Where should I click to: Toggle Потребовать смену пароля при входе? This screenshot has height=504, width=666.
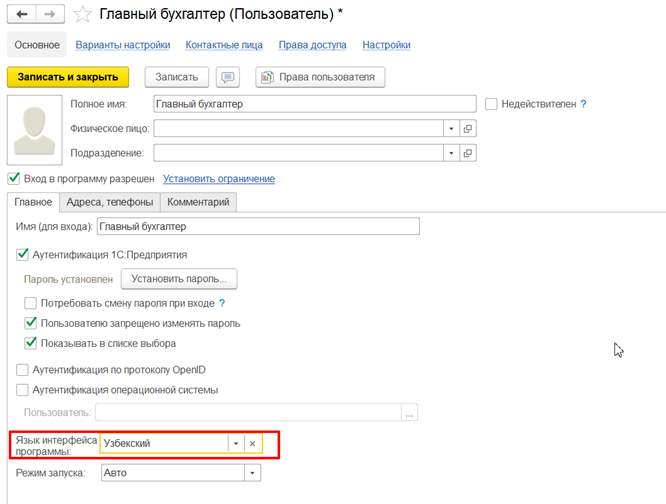click(x=31, y=303)
